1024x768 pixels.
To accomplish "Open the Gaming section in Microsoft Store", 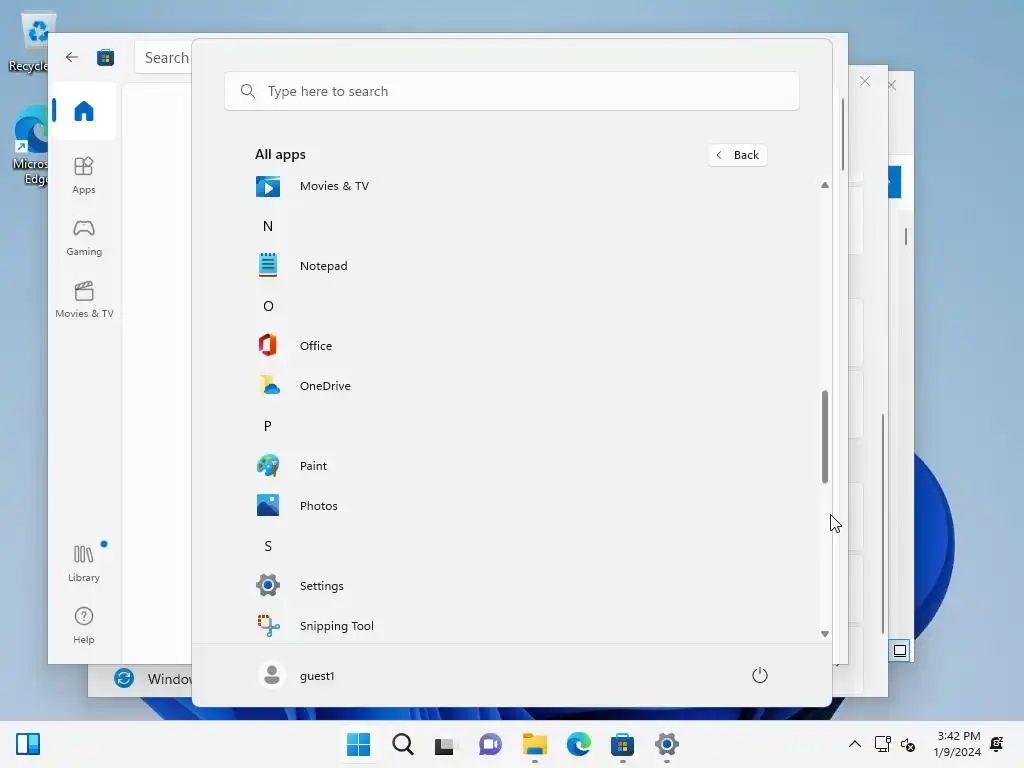I will [84, 237].
